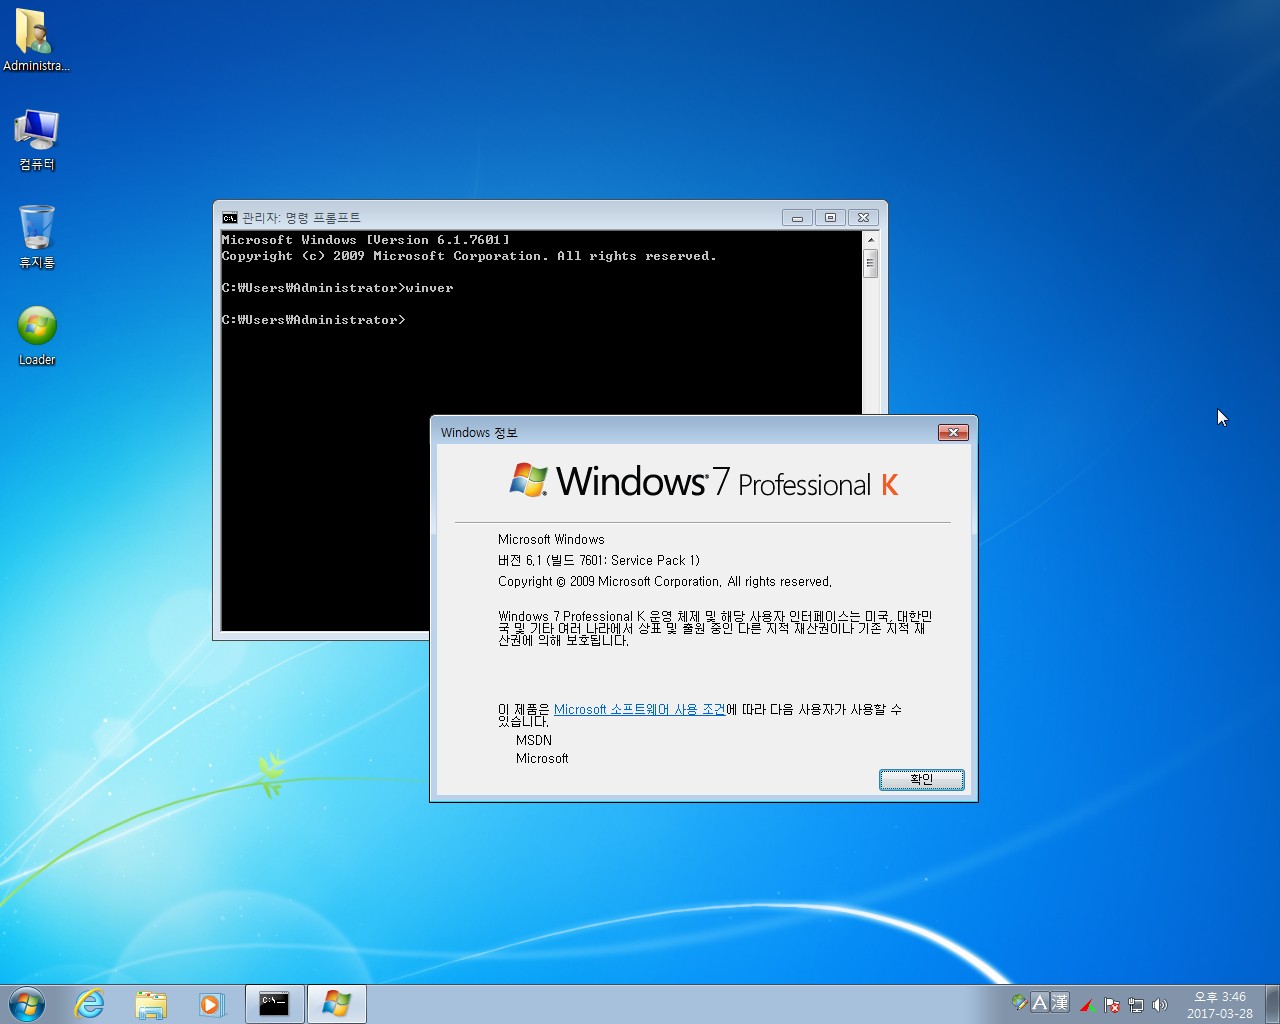Open the Administrator folder desktop icon
1280x1024 pixels.
pos(36,40)
